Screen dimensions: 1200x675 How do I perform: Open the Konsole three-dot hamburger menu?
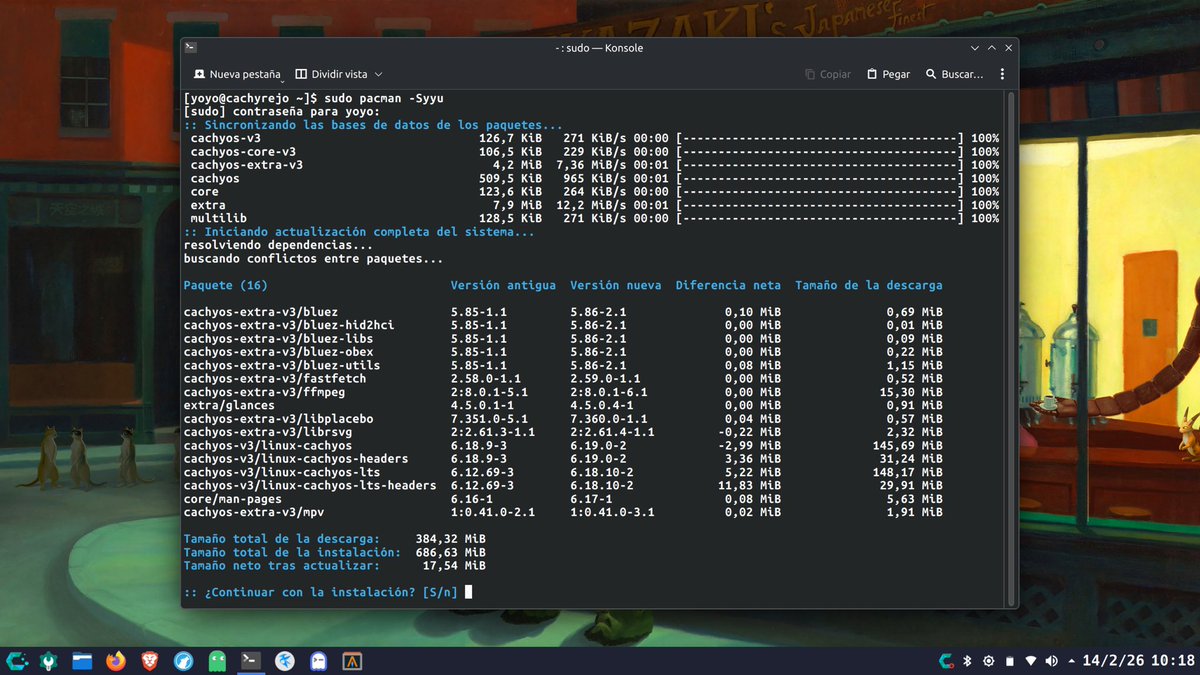click(1003, 74)
